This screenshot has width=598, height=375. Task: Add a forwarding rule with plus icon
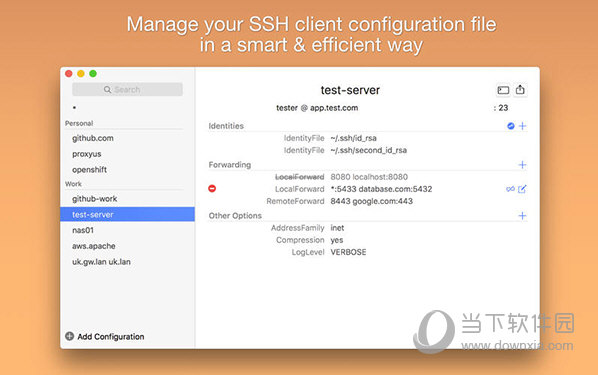[522, 165]
